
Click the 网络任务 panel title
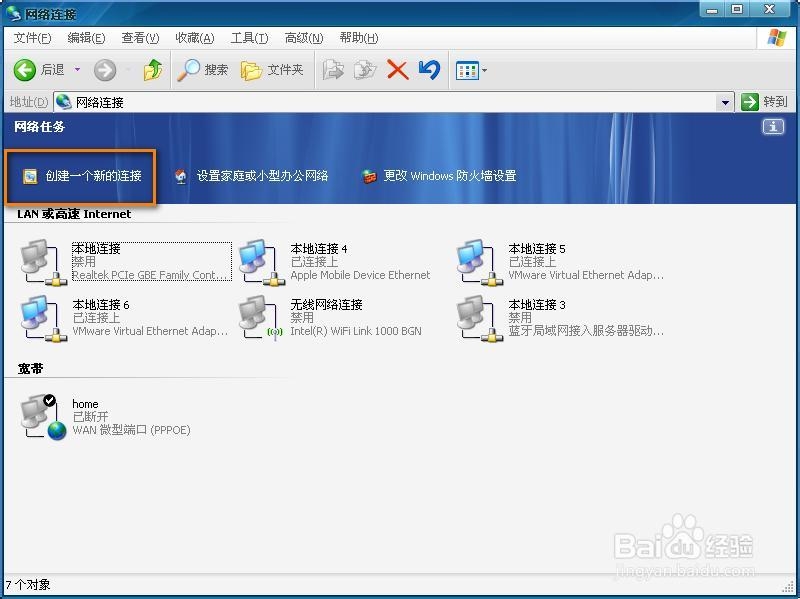[39, 127]
